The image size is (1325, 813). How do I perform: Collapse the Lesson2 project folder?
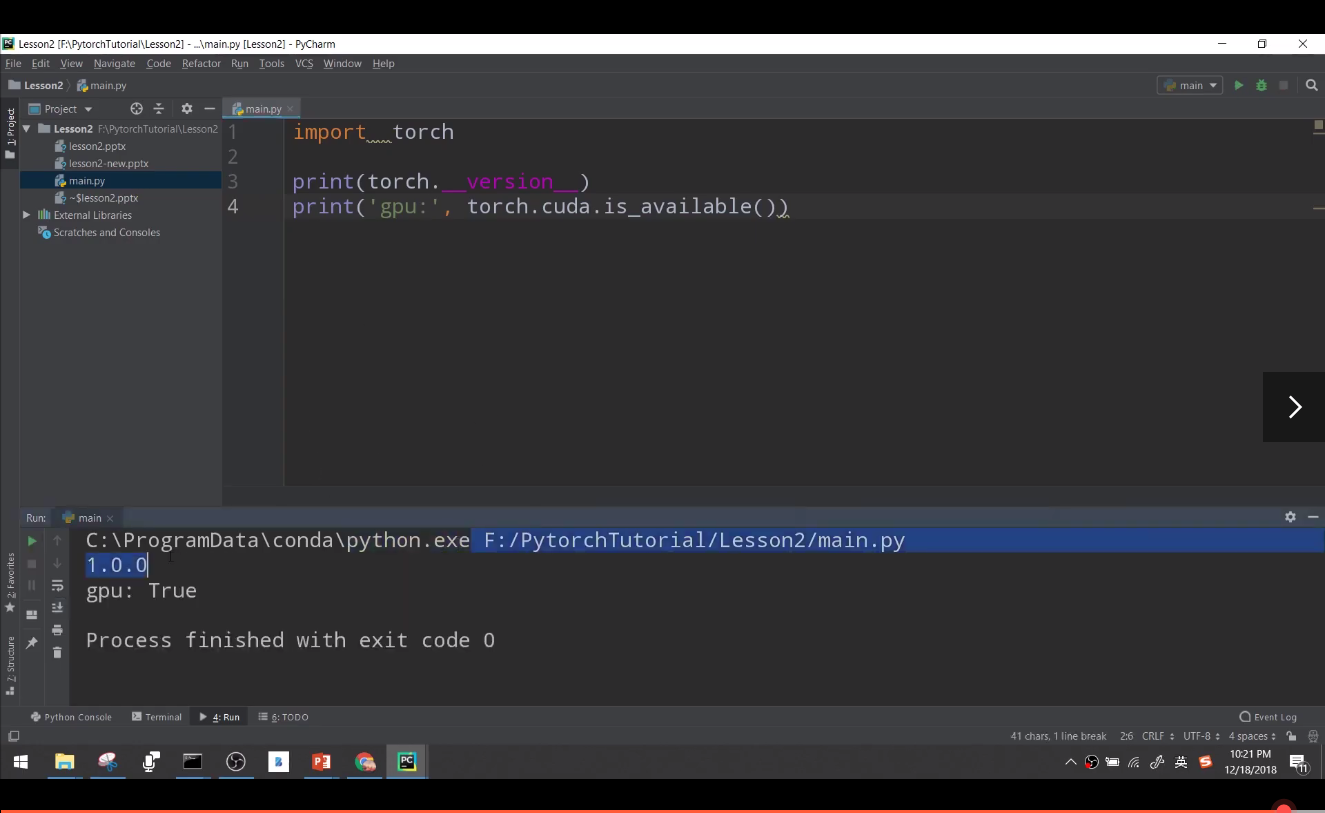point(27,129)
